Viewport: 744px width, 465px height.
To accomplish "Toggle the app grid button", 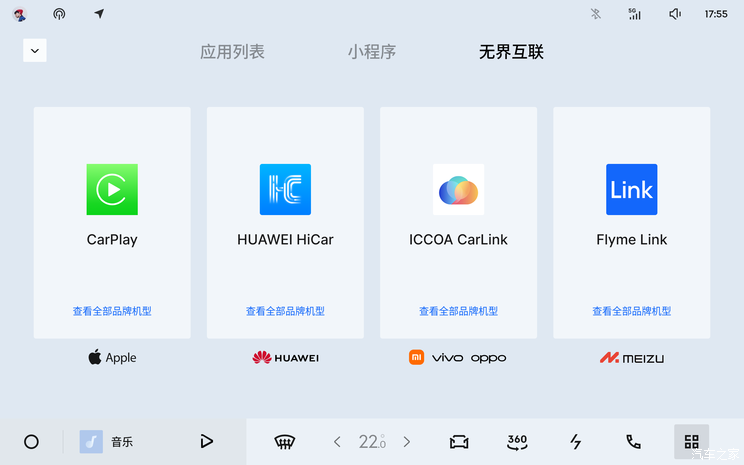I will coord(691,442).
